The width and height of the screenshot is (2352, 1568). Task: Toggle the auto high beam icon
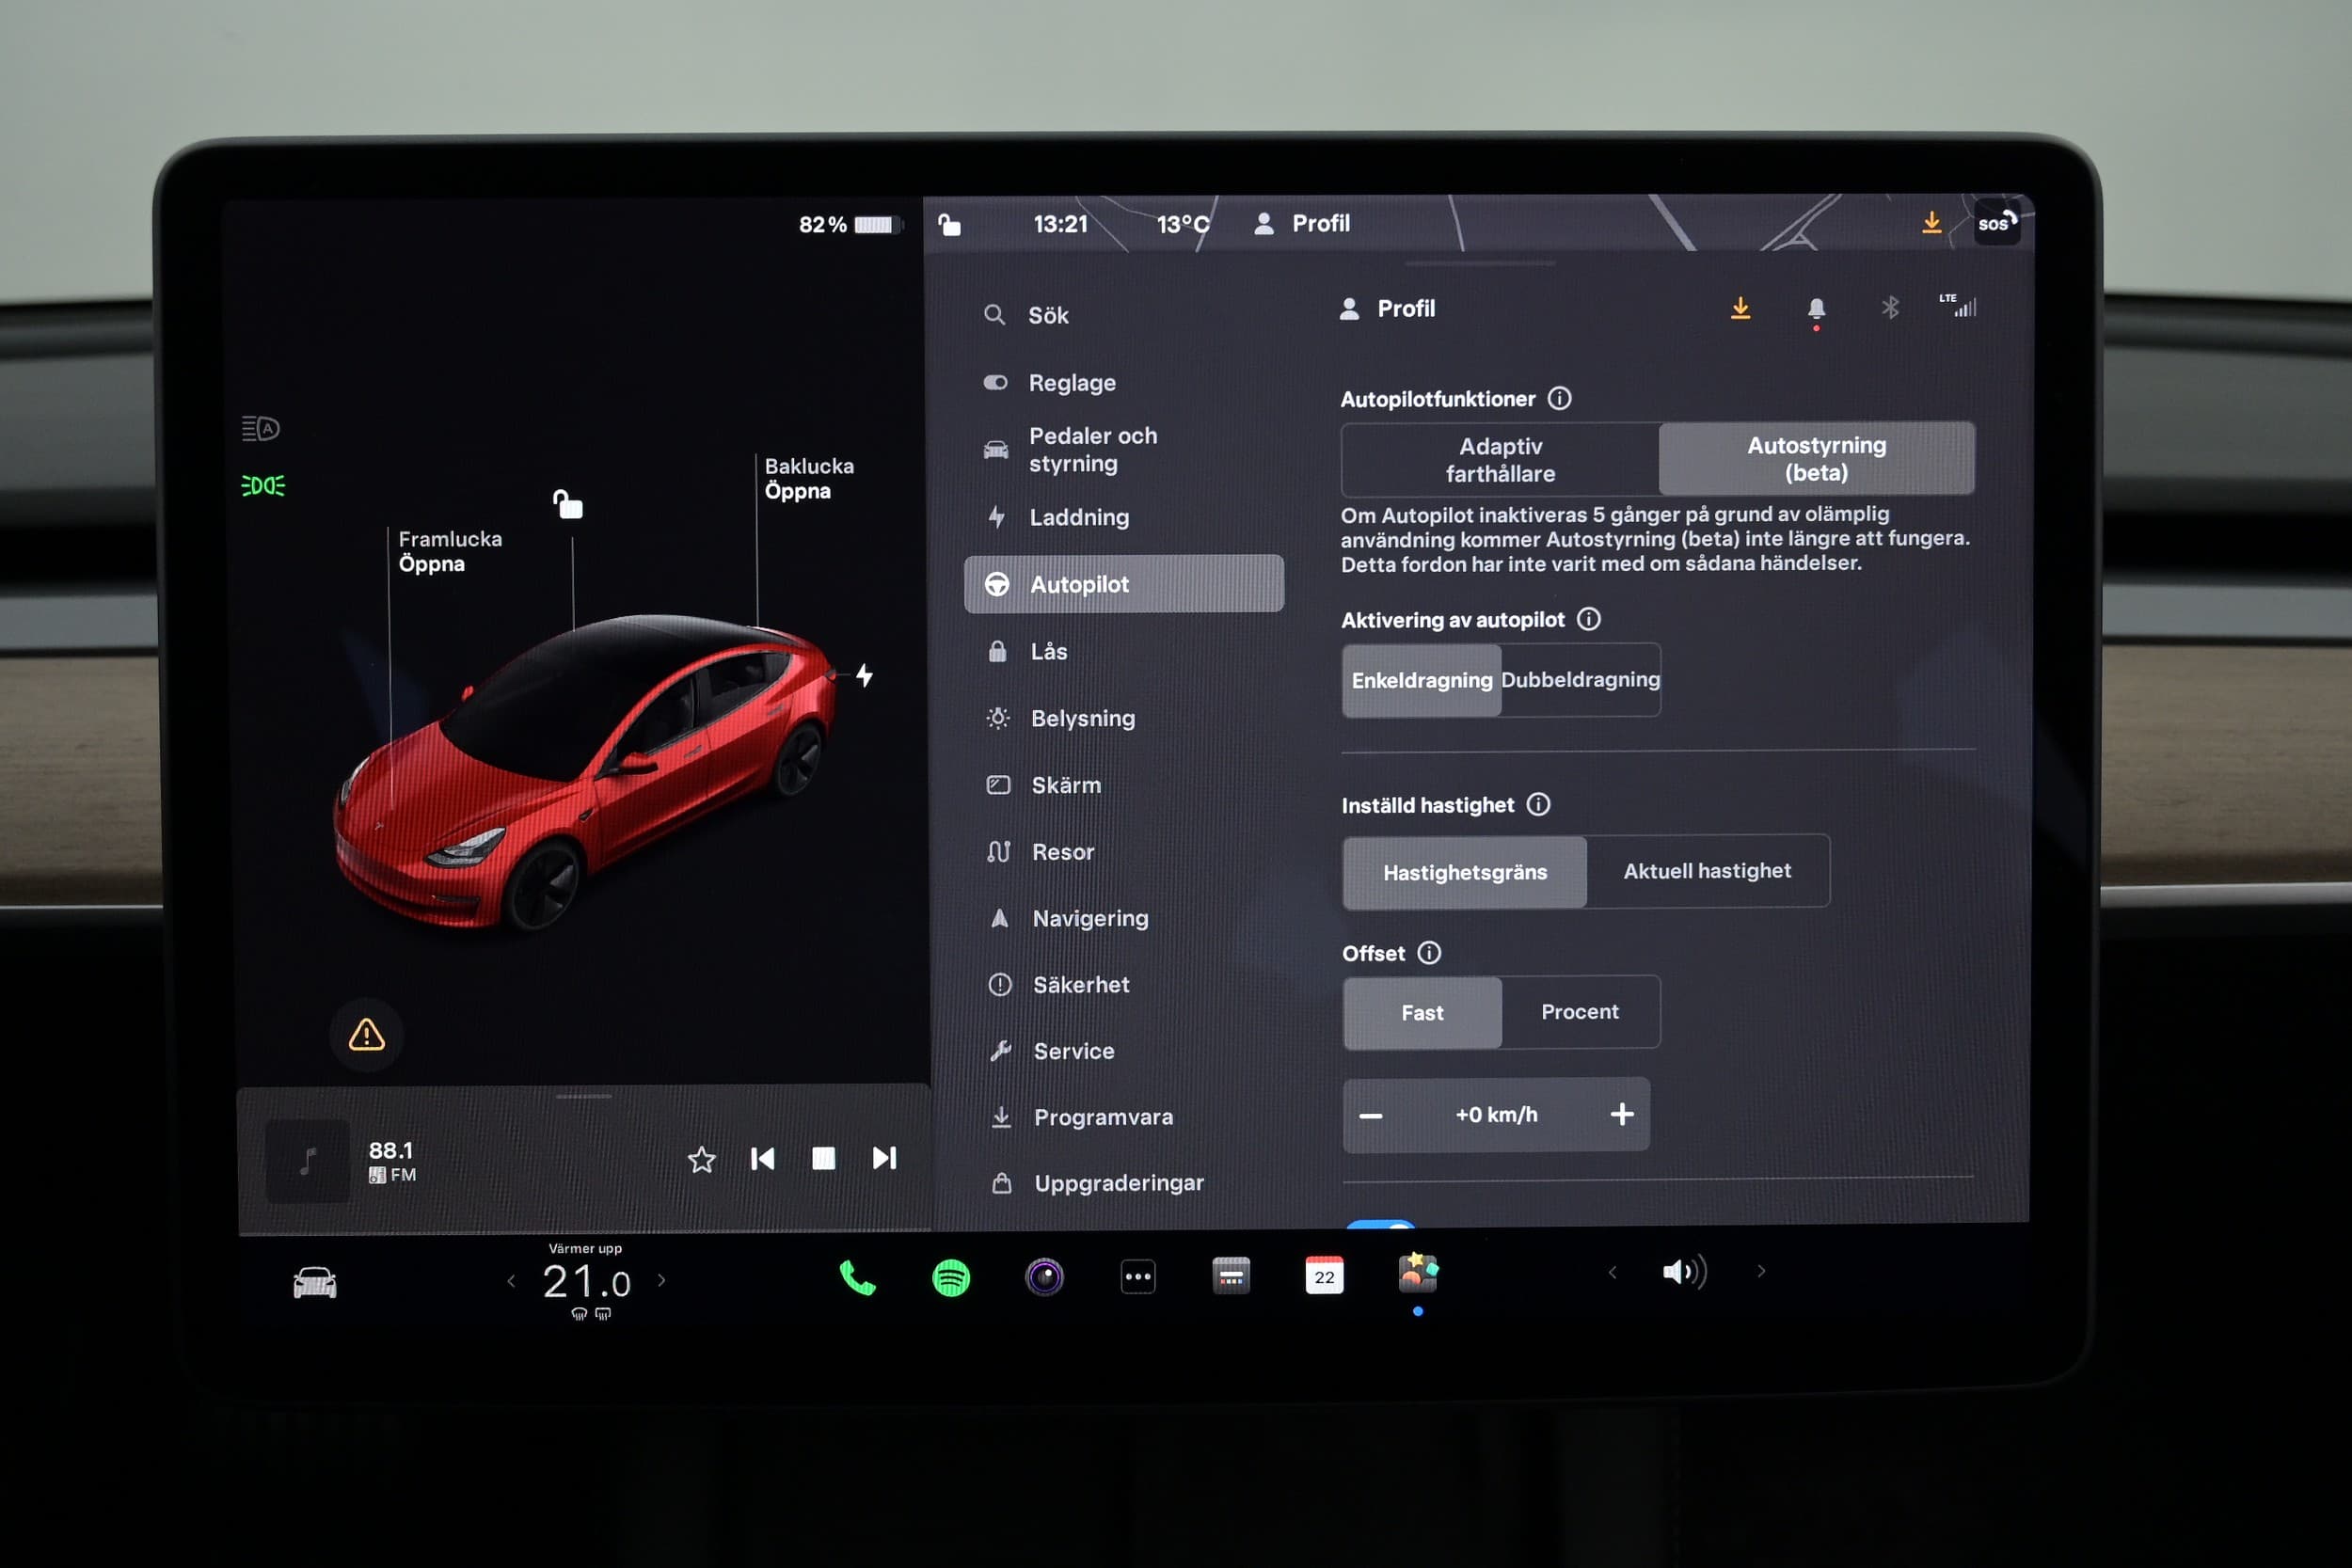pyautogui.click(x=261, y=428)
